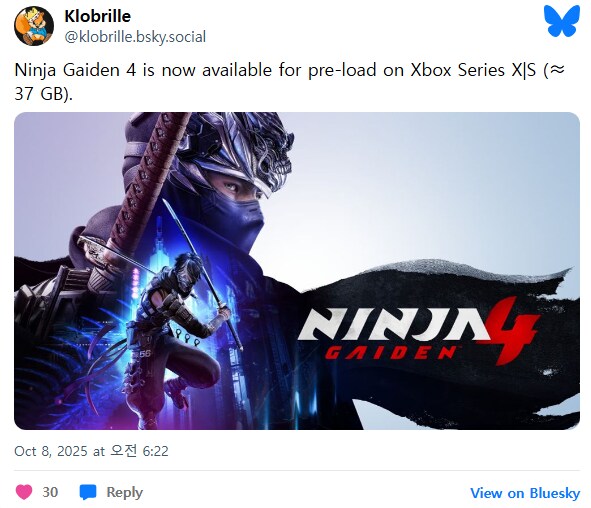The image size is (591, 508).
Task: Click the 37 GB size text
Action: point(41,93)
